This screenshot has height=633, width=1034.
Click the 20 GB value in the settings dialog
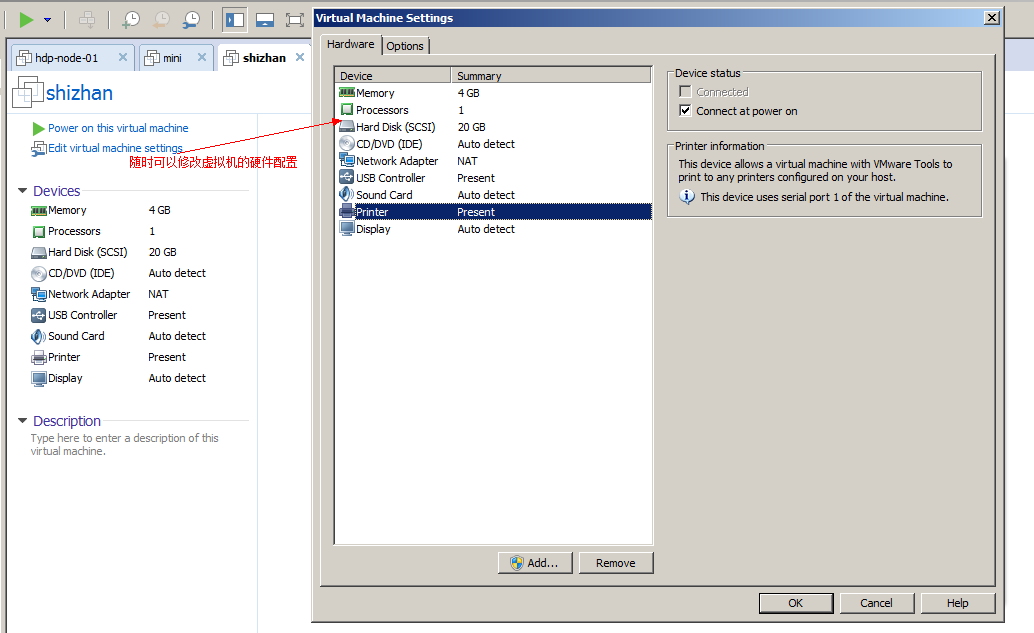(x=471, y=127)
